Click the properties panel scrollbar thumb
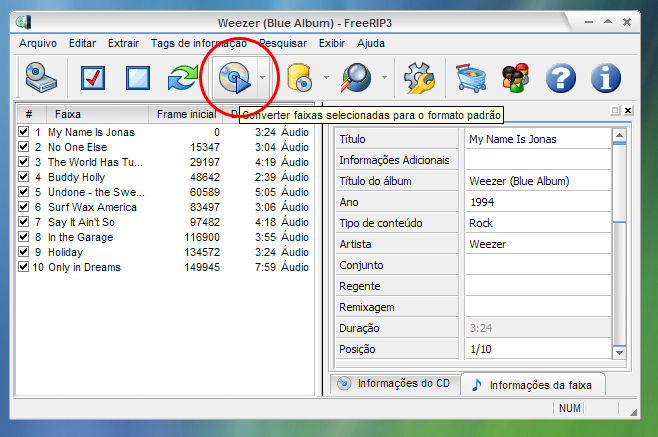Viewport: 658px width, 437px height. click(619, 182)
